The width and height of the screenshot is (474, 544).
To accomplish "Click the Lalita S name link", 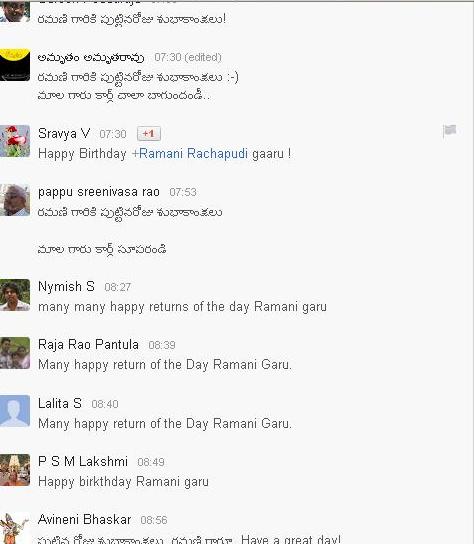I will (x=60, y=403).
